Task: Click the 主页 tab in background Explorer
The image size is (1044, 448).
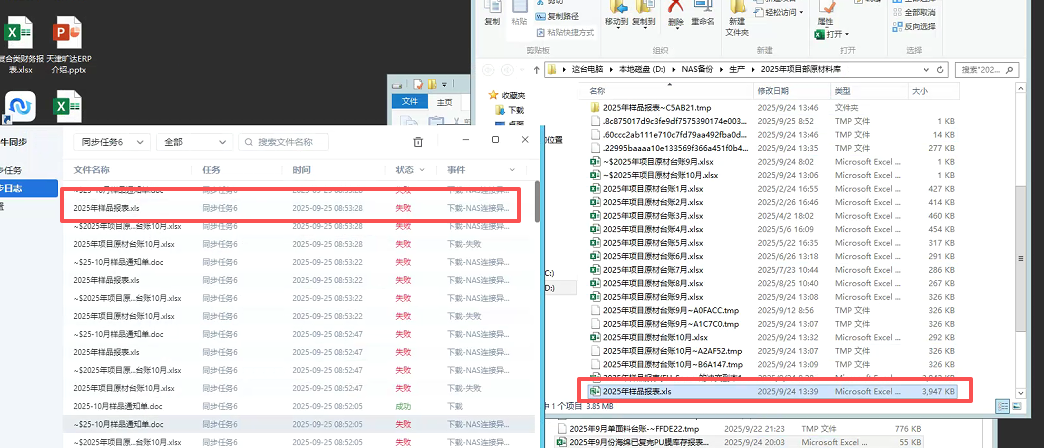Action: coord(444,102)
